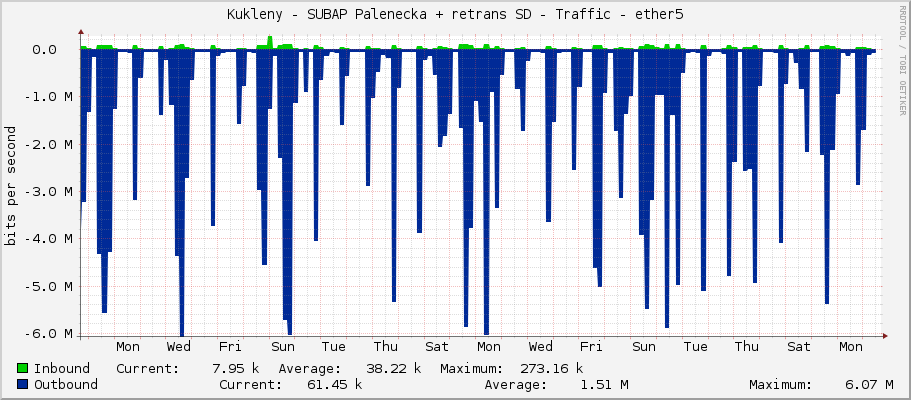The image size is (911, 400).
Task: Click the -5.0 M y-axis label
Action: (x=49, y=286)
